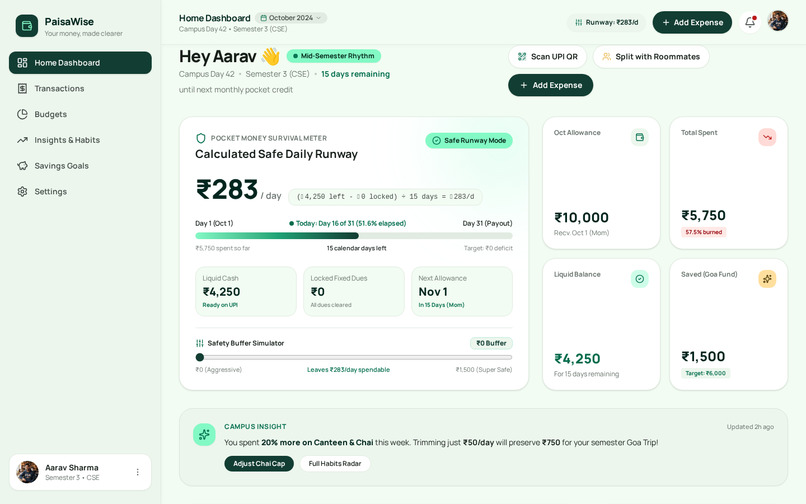This screenshot has height=504, width=806.
Task: Open the October 2024 month dropdown
Action: click(x=291, y=18)
